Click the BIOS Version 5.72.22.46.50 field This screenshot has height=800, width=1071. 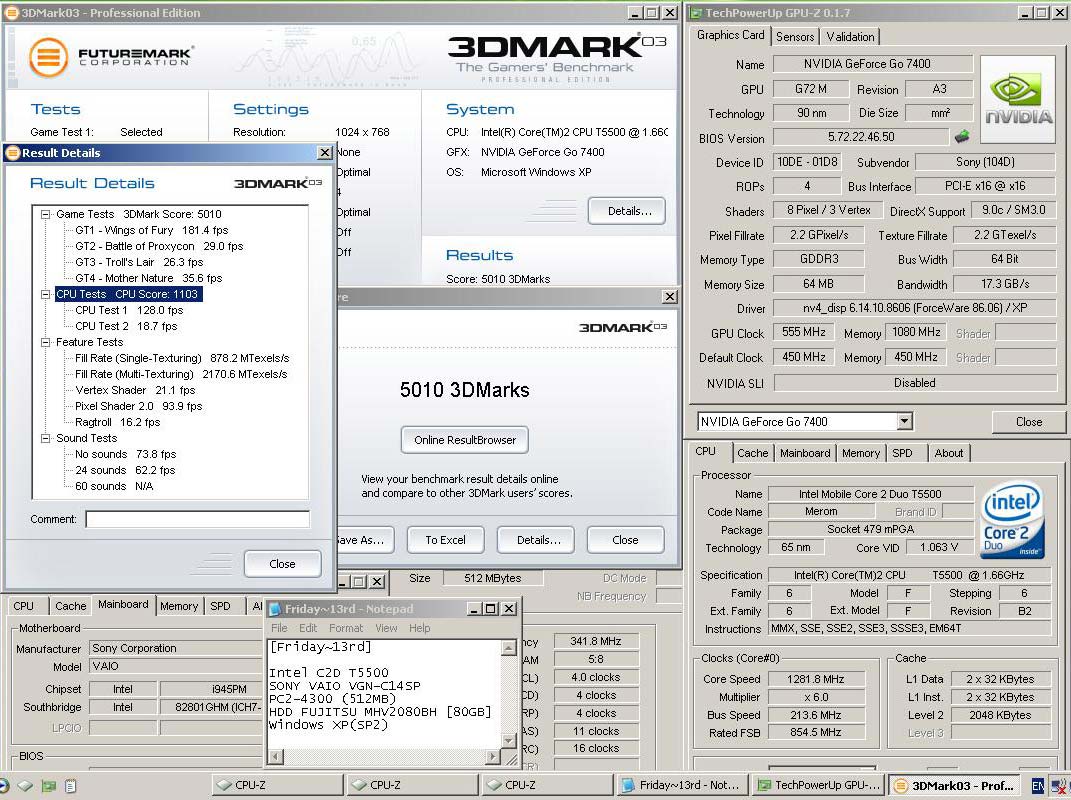[861, 137]
